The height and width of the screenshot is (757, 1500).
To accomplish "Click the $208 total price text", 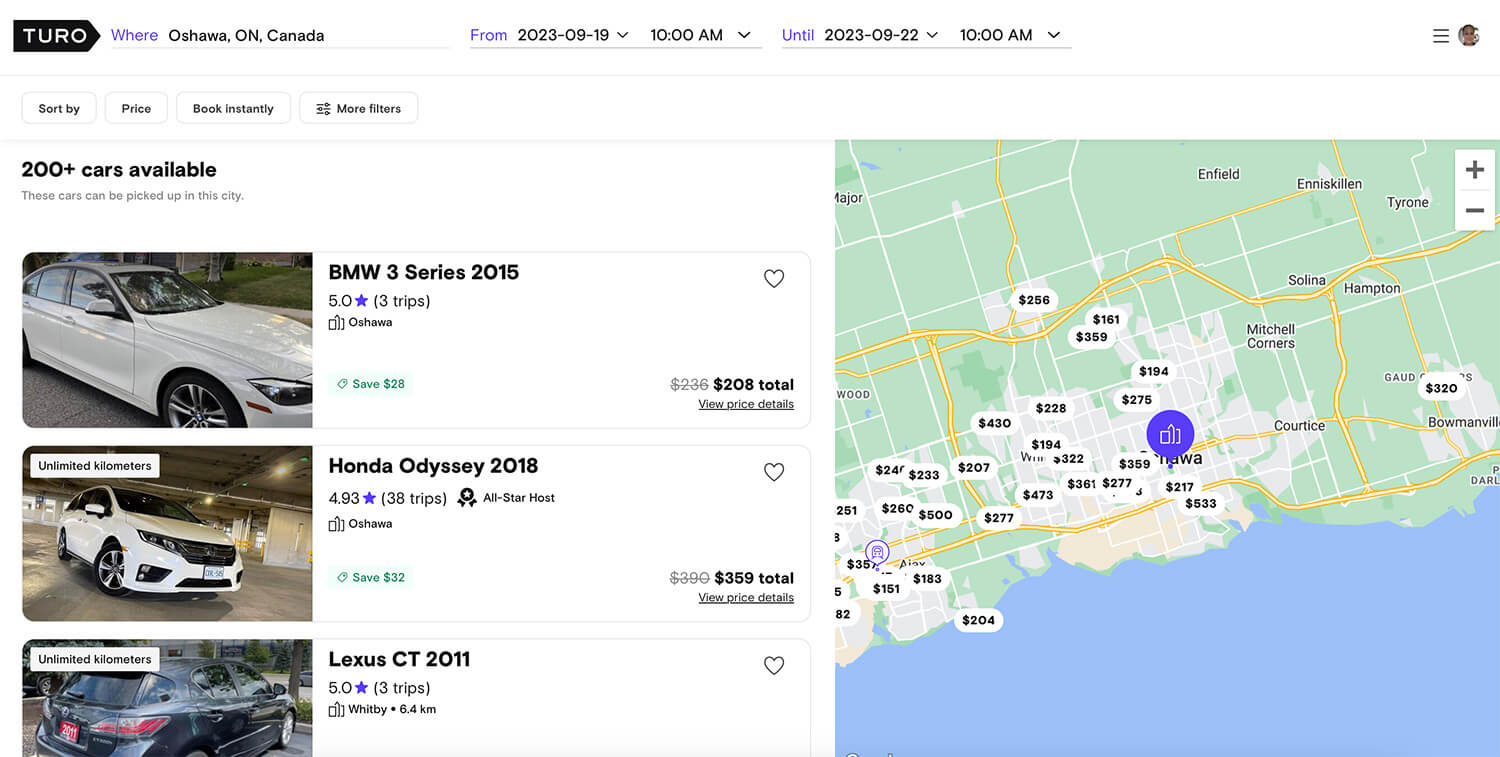I will point(753,384).
